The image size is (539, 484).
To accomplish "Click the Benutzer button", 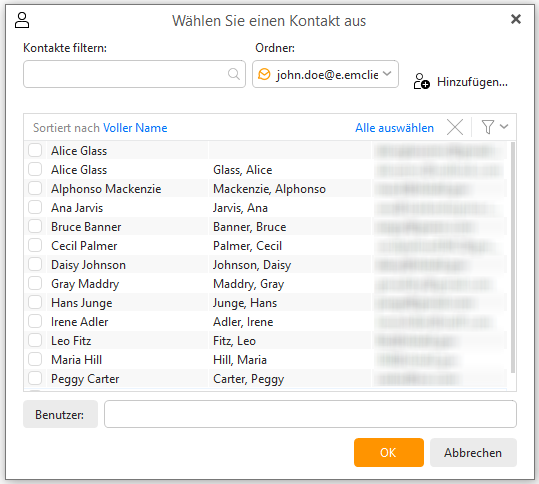I will pos(60,414).
